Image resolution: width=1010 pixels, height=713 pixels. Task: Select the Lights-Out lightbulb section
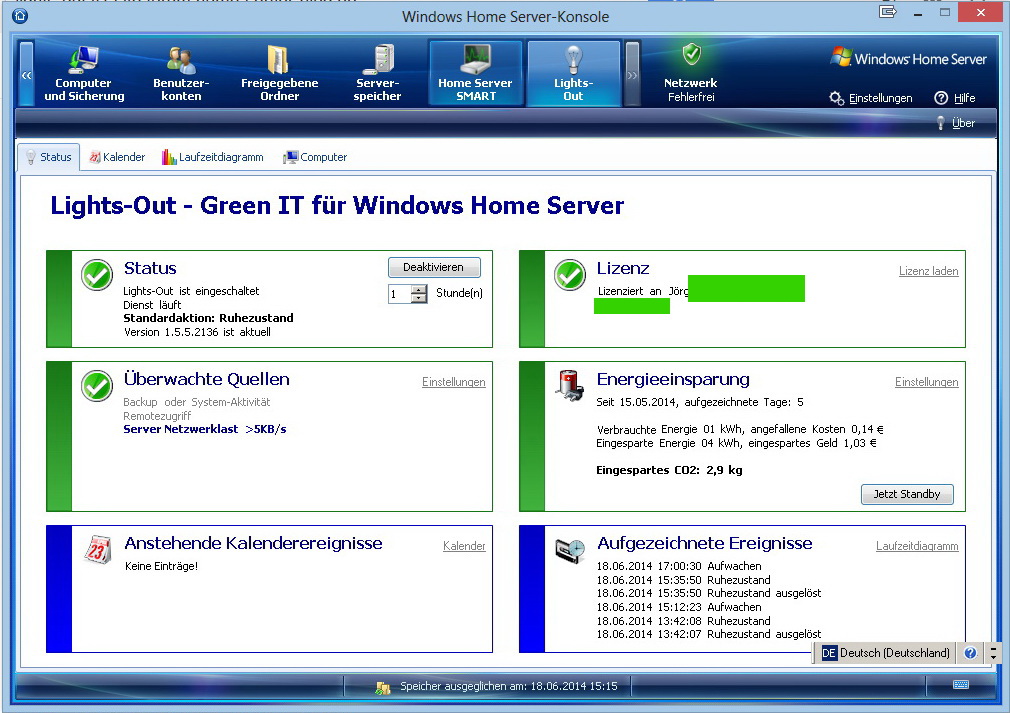pos(573,73)
